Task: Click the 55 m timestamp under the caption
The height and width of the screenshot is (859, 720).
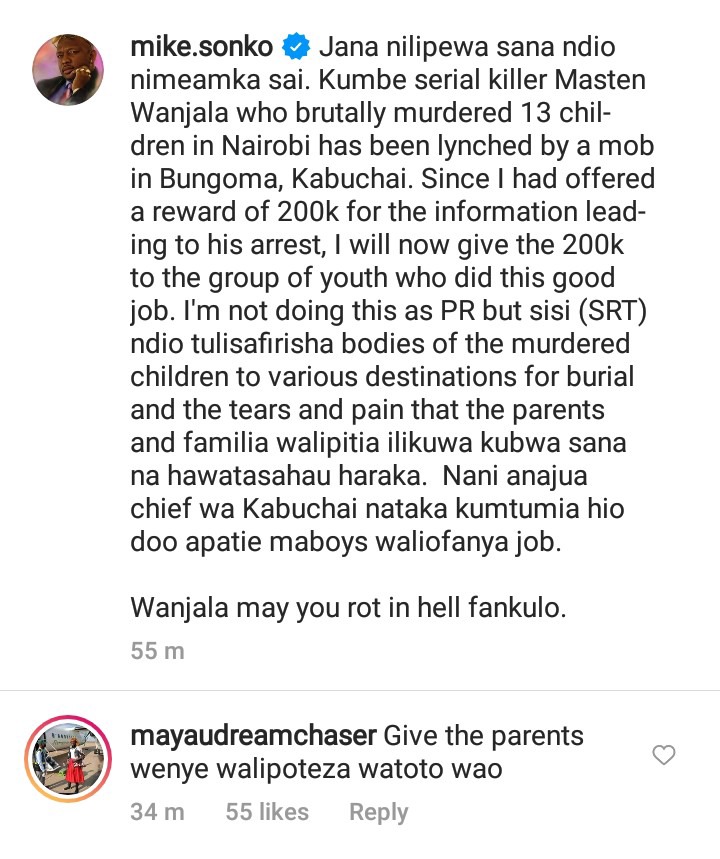Action: (x=157, y=651)
